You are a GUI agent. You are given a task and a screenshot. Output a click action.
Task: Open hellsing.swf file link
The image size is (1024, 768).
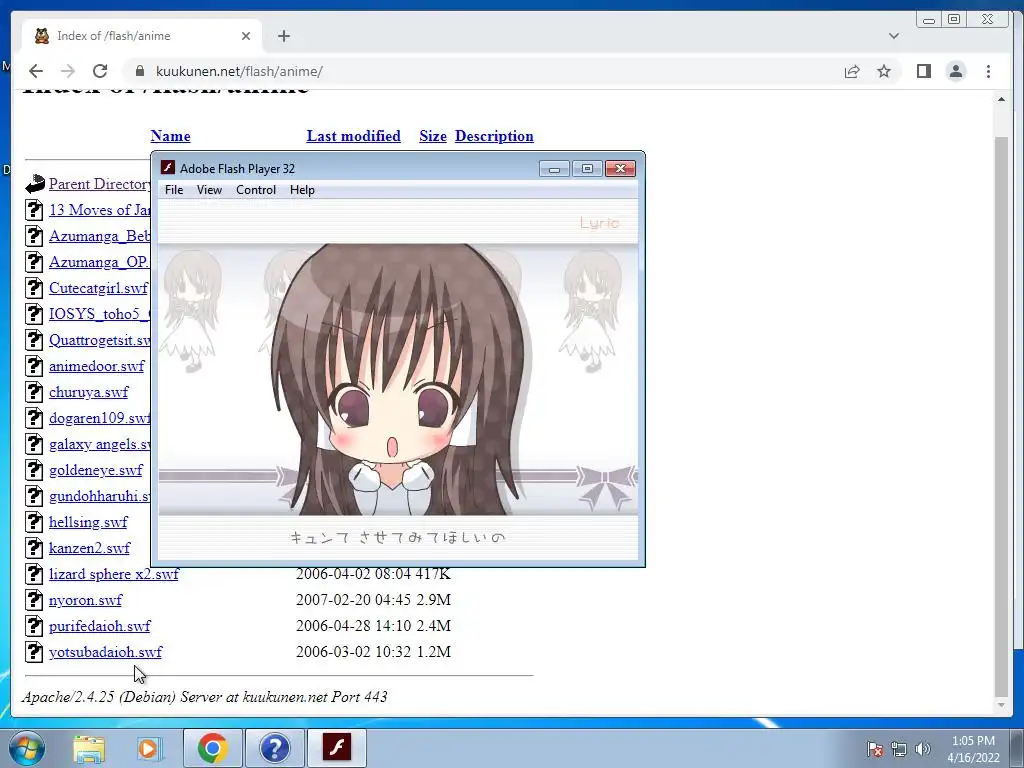[x=88, y=522]
